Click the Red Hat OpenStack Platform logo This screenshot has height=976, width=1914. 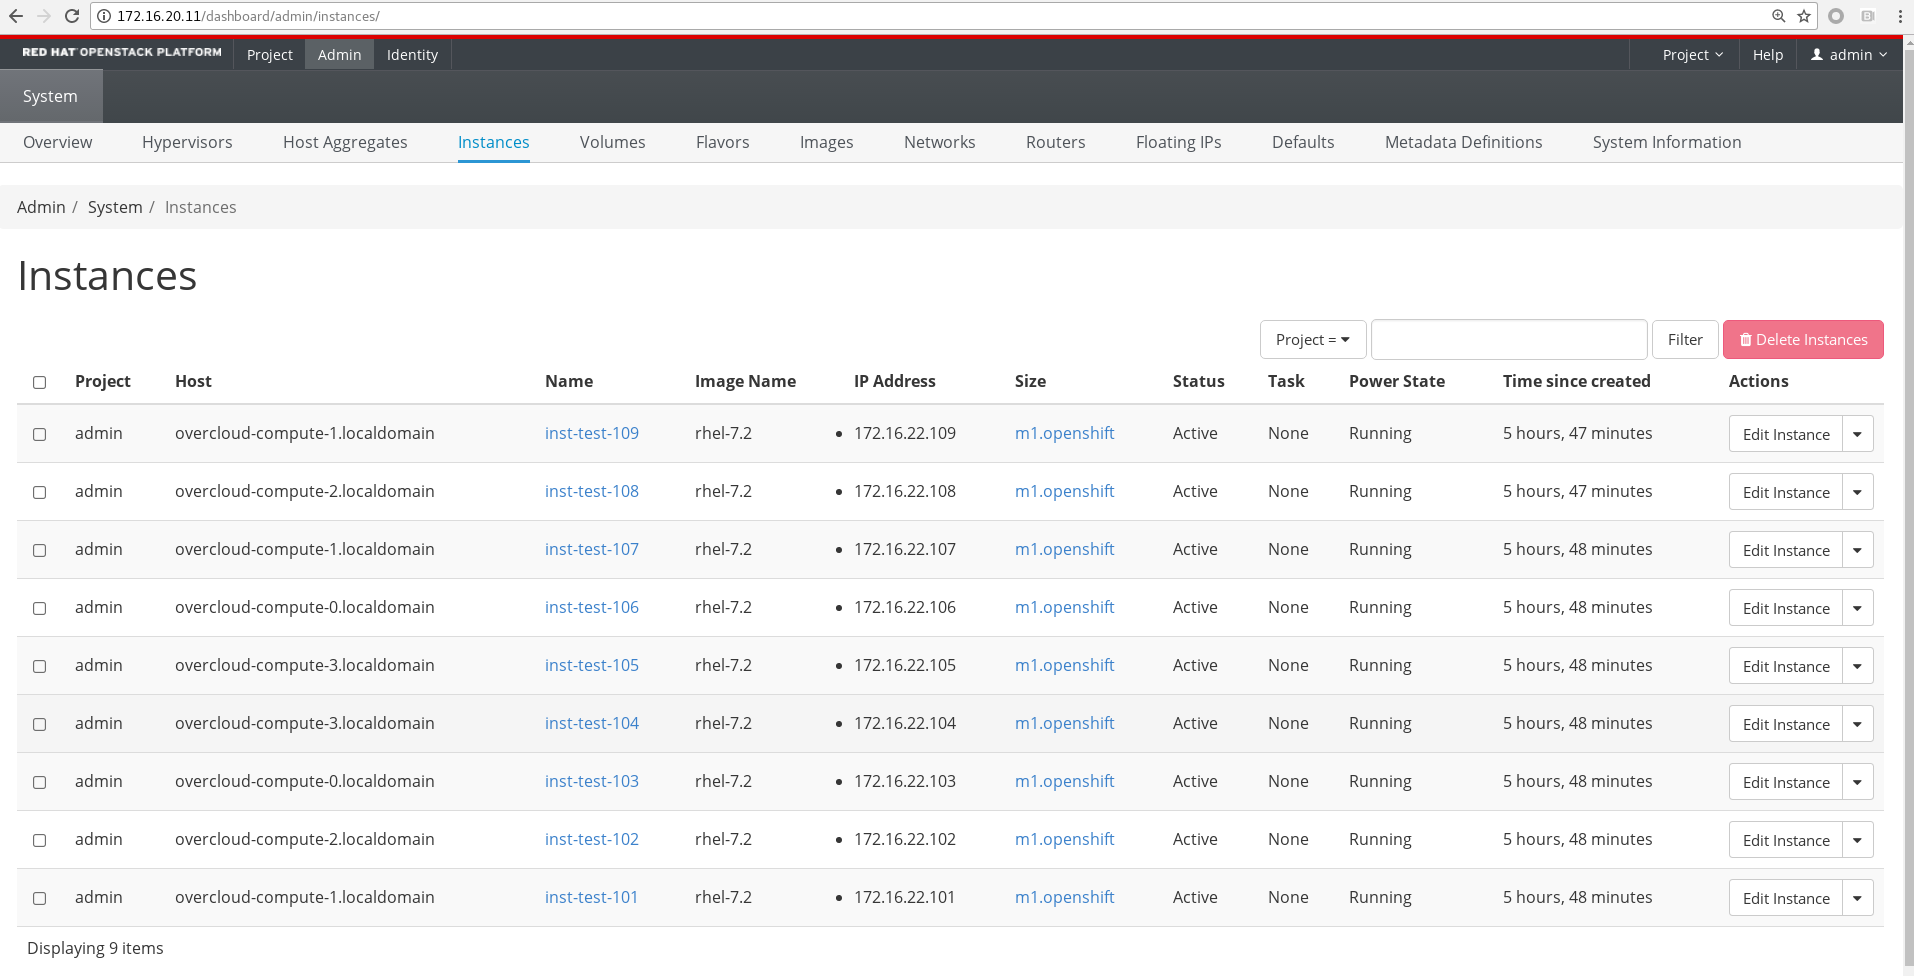click(122, 52)
